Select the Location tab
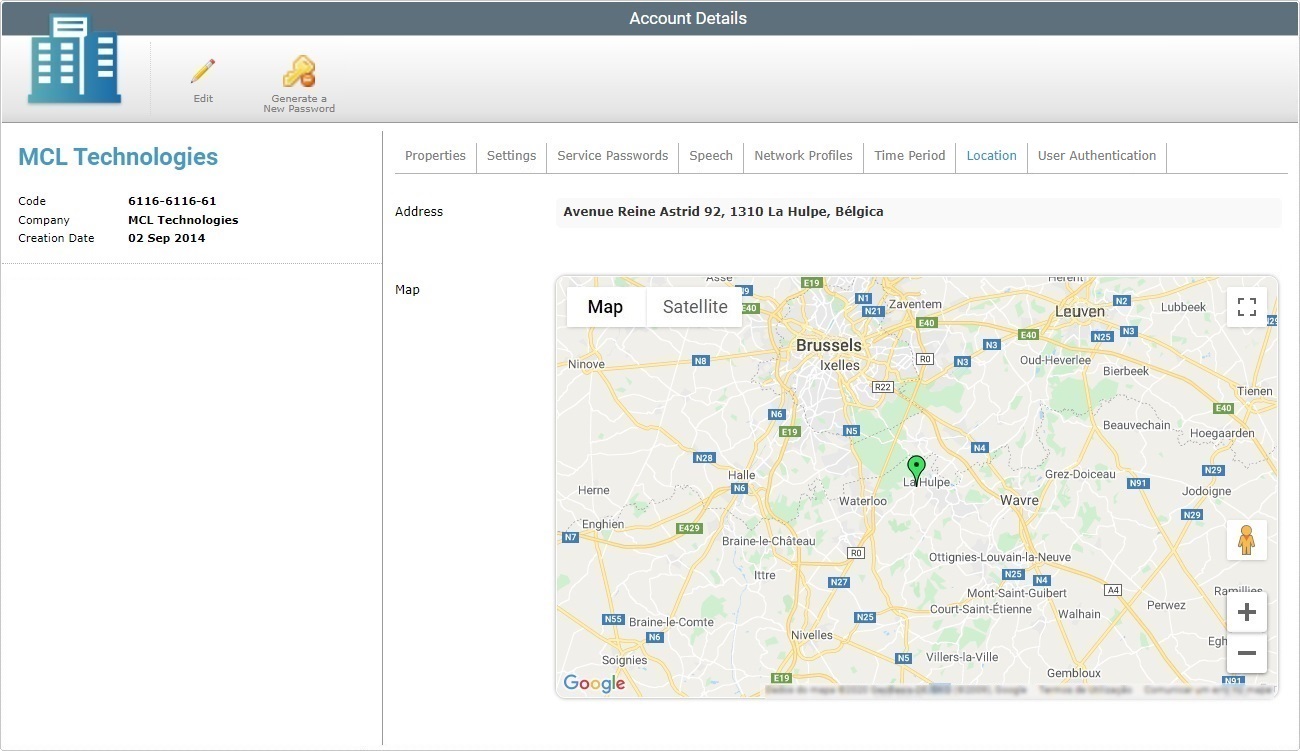Viewport: 1300px width, 751px height. [x=991, y=156]
